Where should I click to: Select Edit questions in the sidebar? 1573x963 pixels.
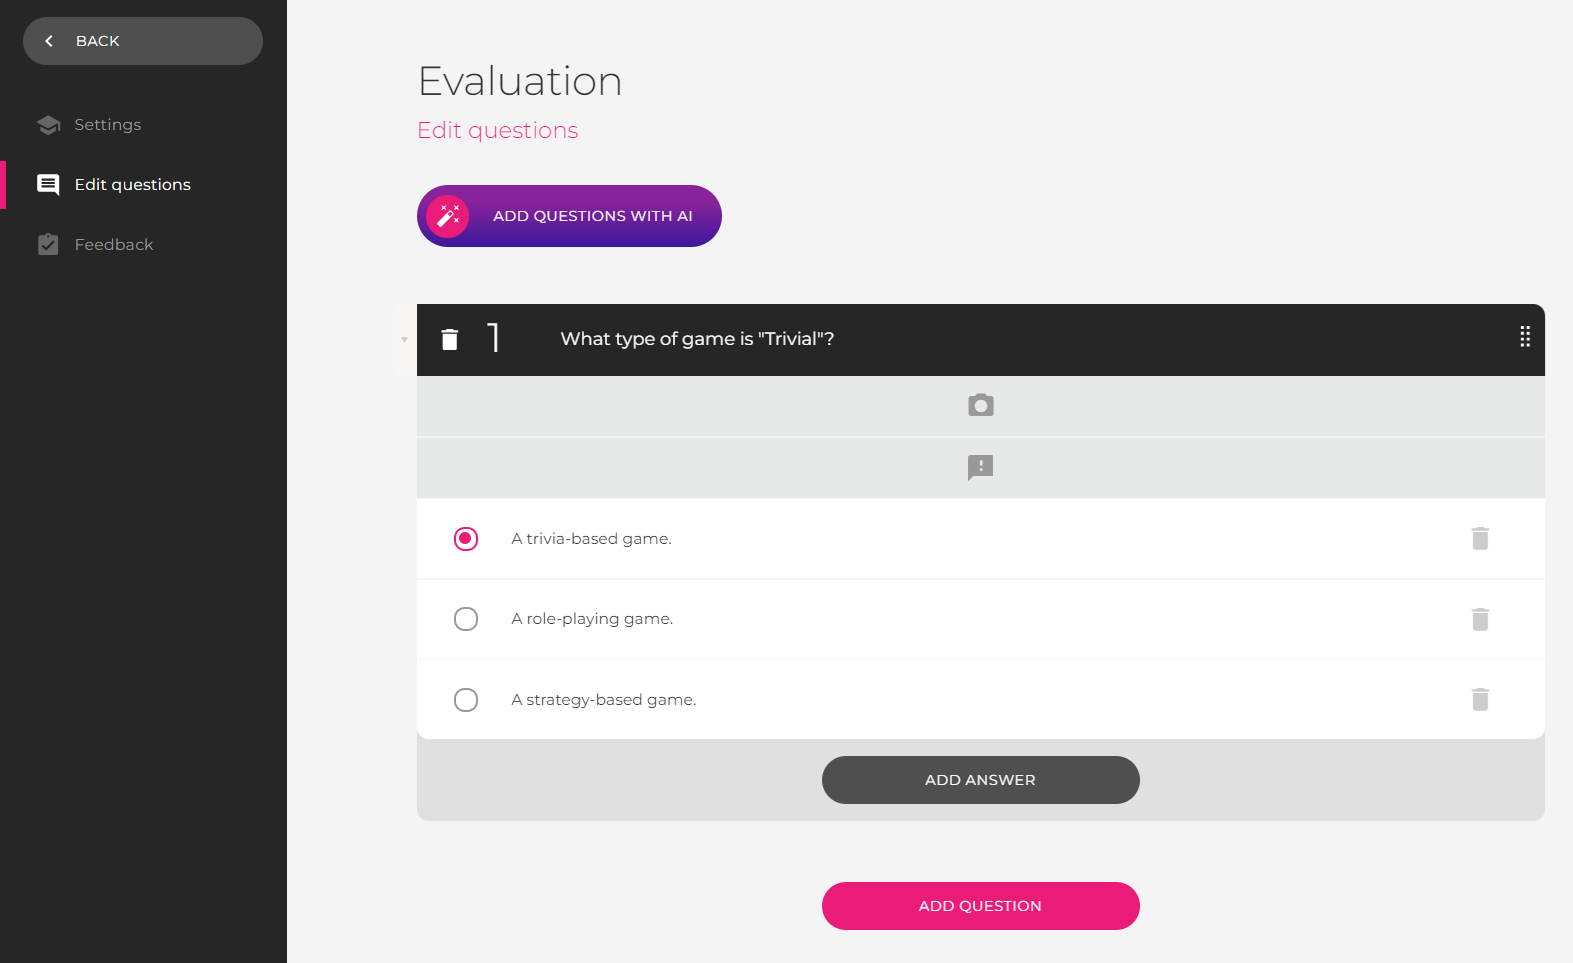pyautogui.click(x=132, y=185)
